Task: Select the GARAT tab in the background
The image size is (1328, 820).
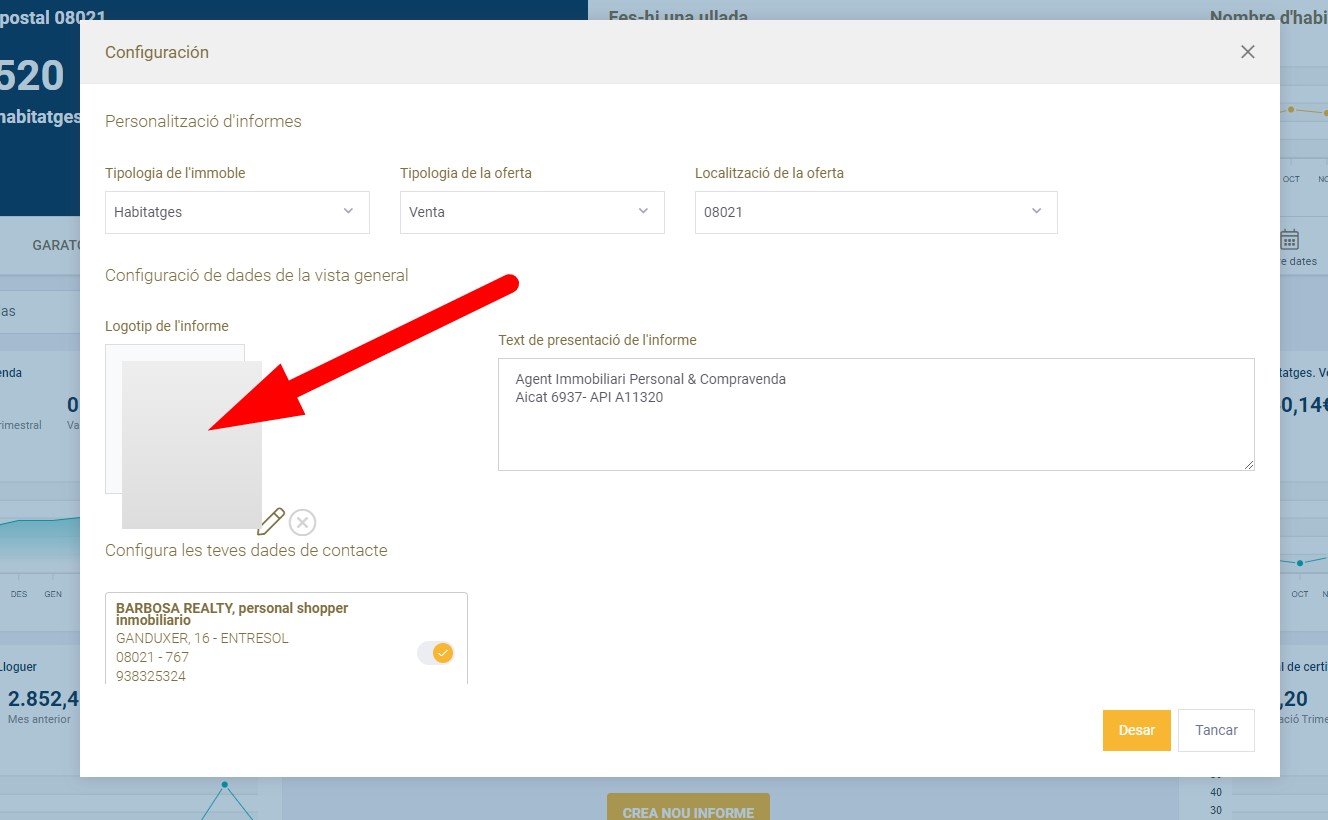Action: pos(55,245)
